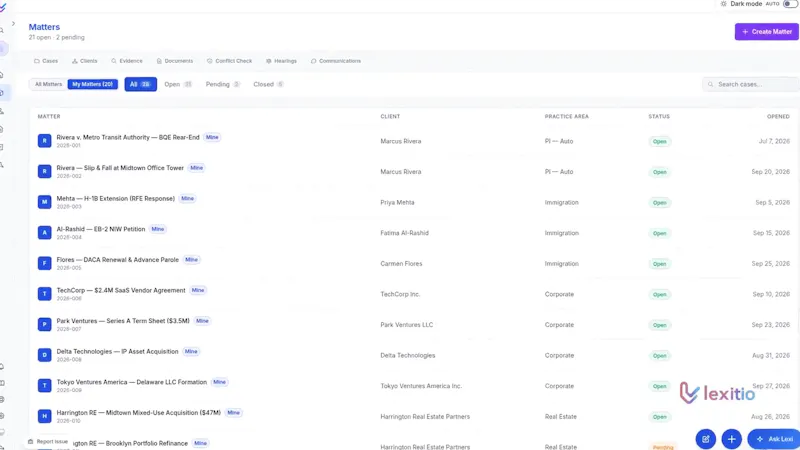
Task: Open Rivera — Slip & Fall at Midtown matter
Action: pyautogui.click(x=120, y=168)
